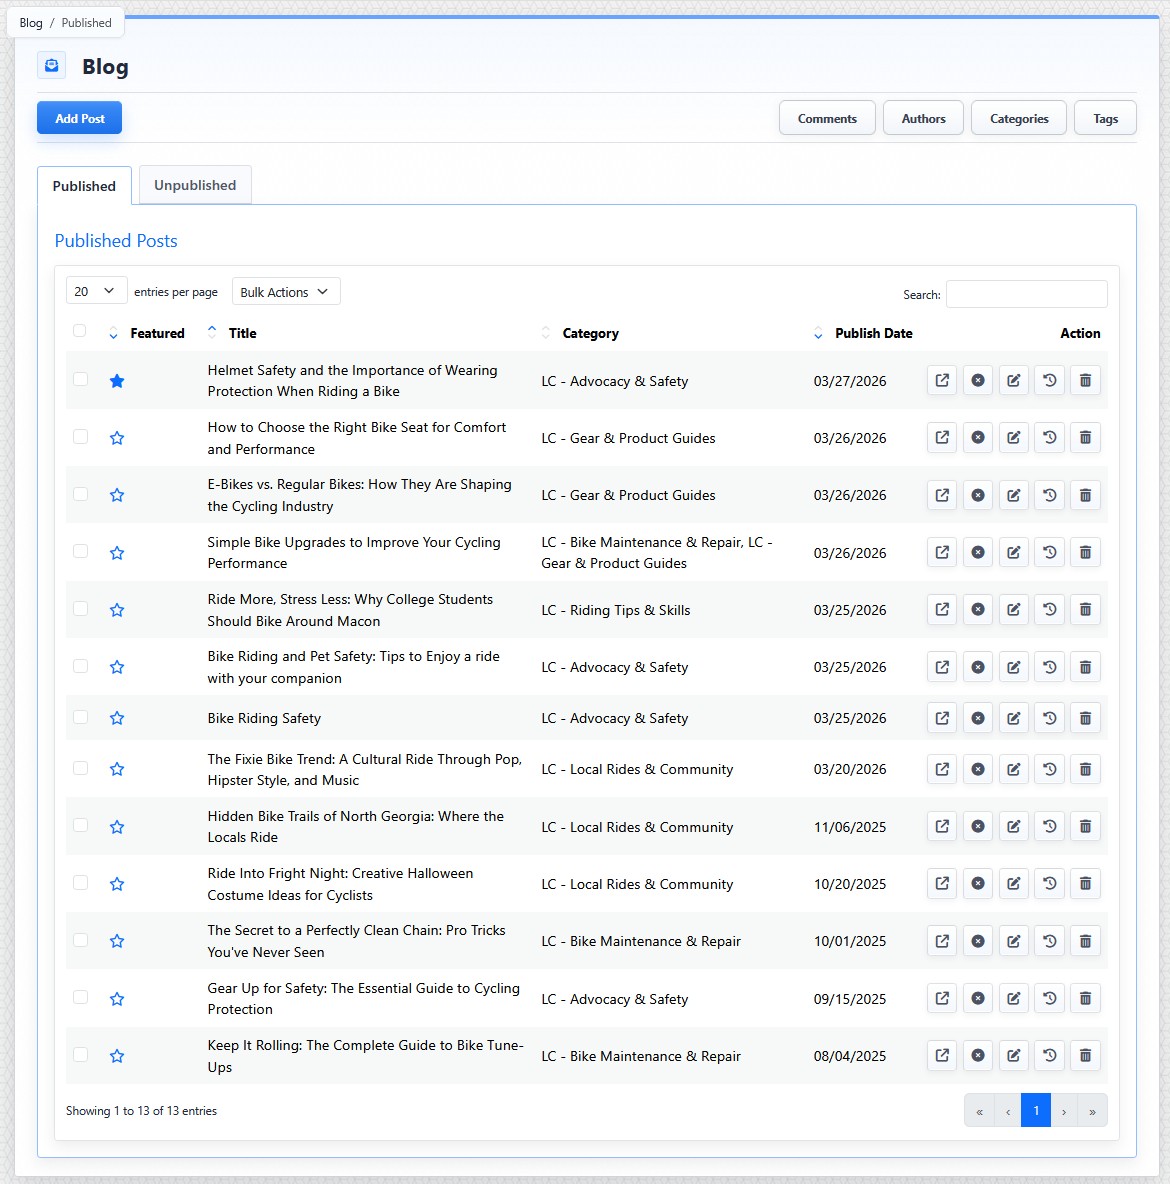Open the Fixie Bike Trend post externally
Screen dimensions: 1170x1184
[x=942, y=769]
